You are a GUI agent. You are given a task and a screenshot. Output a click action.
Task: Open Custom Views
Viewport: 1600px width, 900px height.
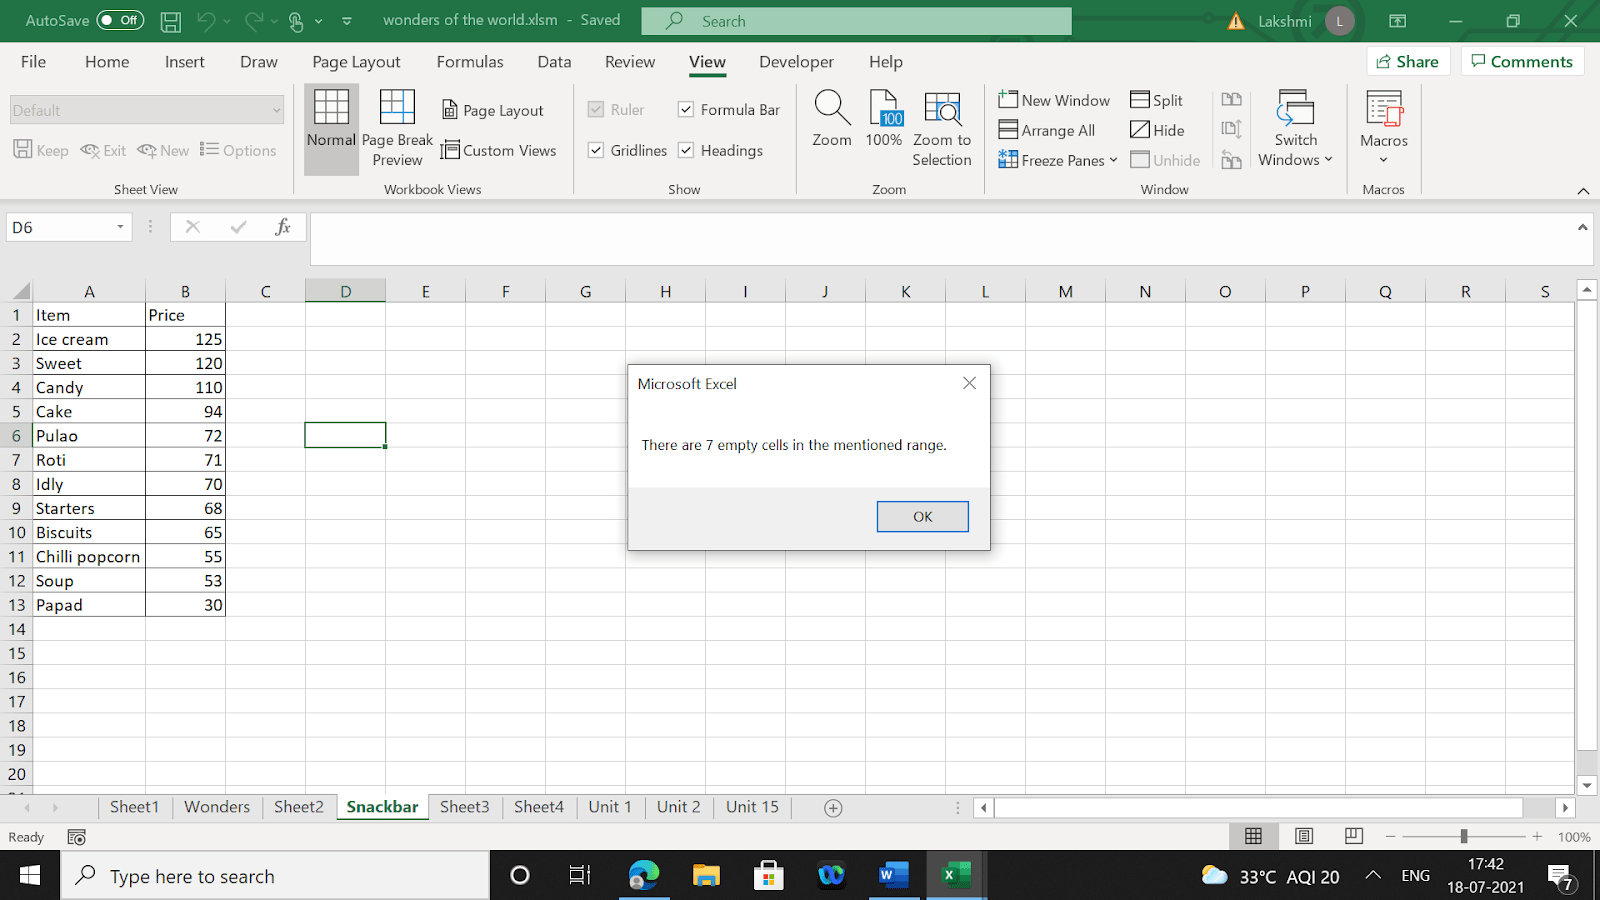click(x=500, y=150)
